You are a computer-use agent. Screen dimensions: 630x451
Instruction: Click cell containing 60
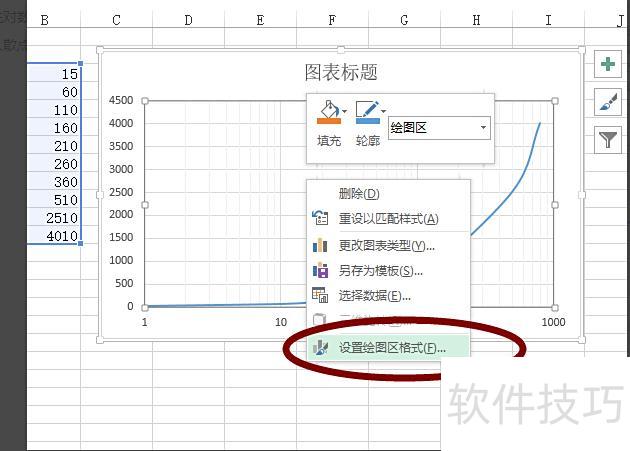[x=54, y=92]
